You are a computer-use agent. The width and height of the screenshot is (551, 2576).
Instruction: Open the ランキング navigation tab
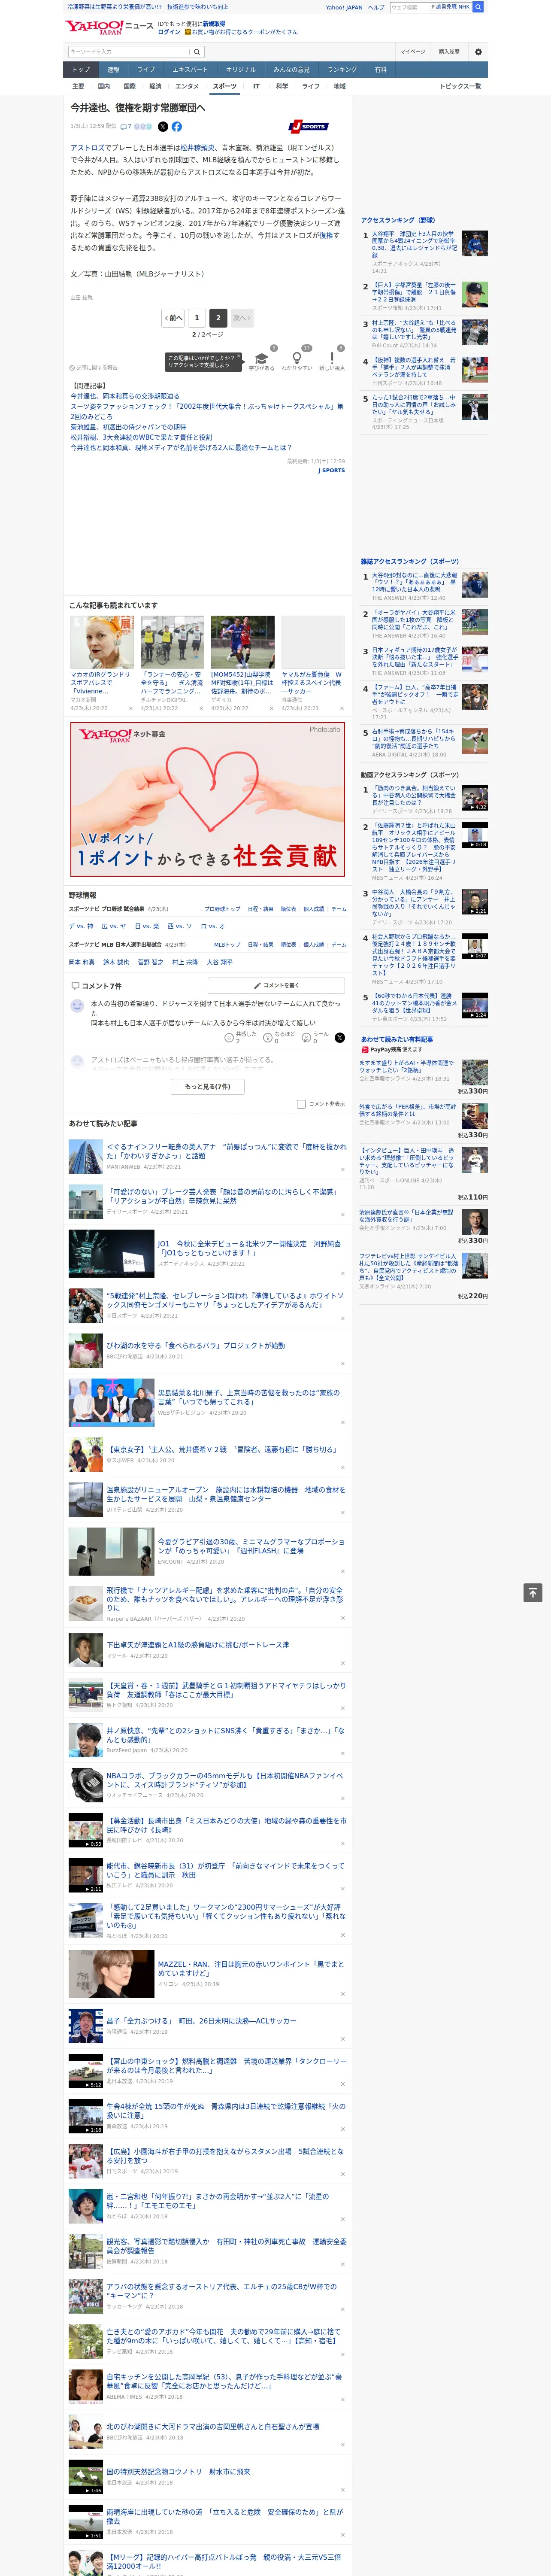pos(342,70)
